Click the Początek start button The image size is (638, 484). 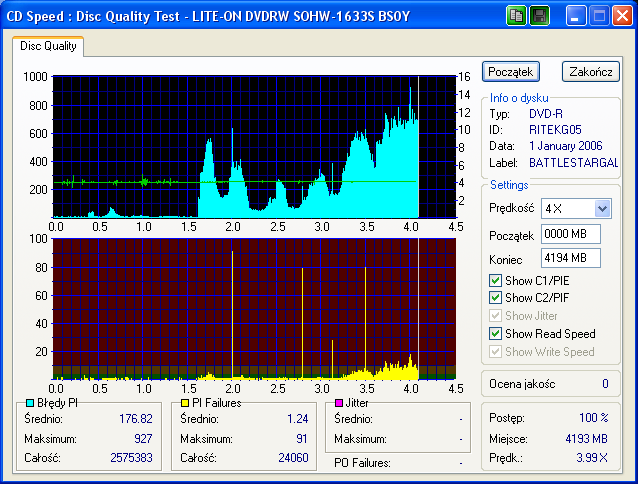[x=511, y=72]
